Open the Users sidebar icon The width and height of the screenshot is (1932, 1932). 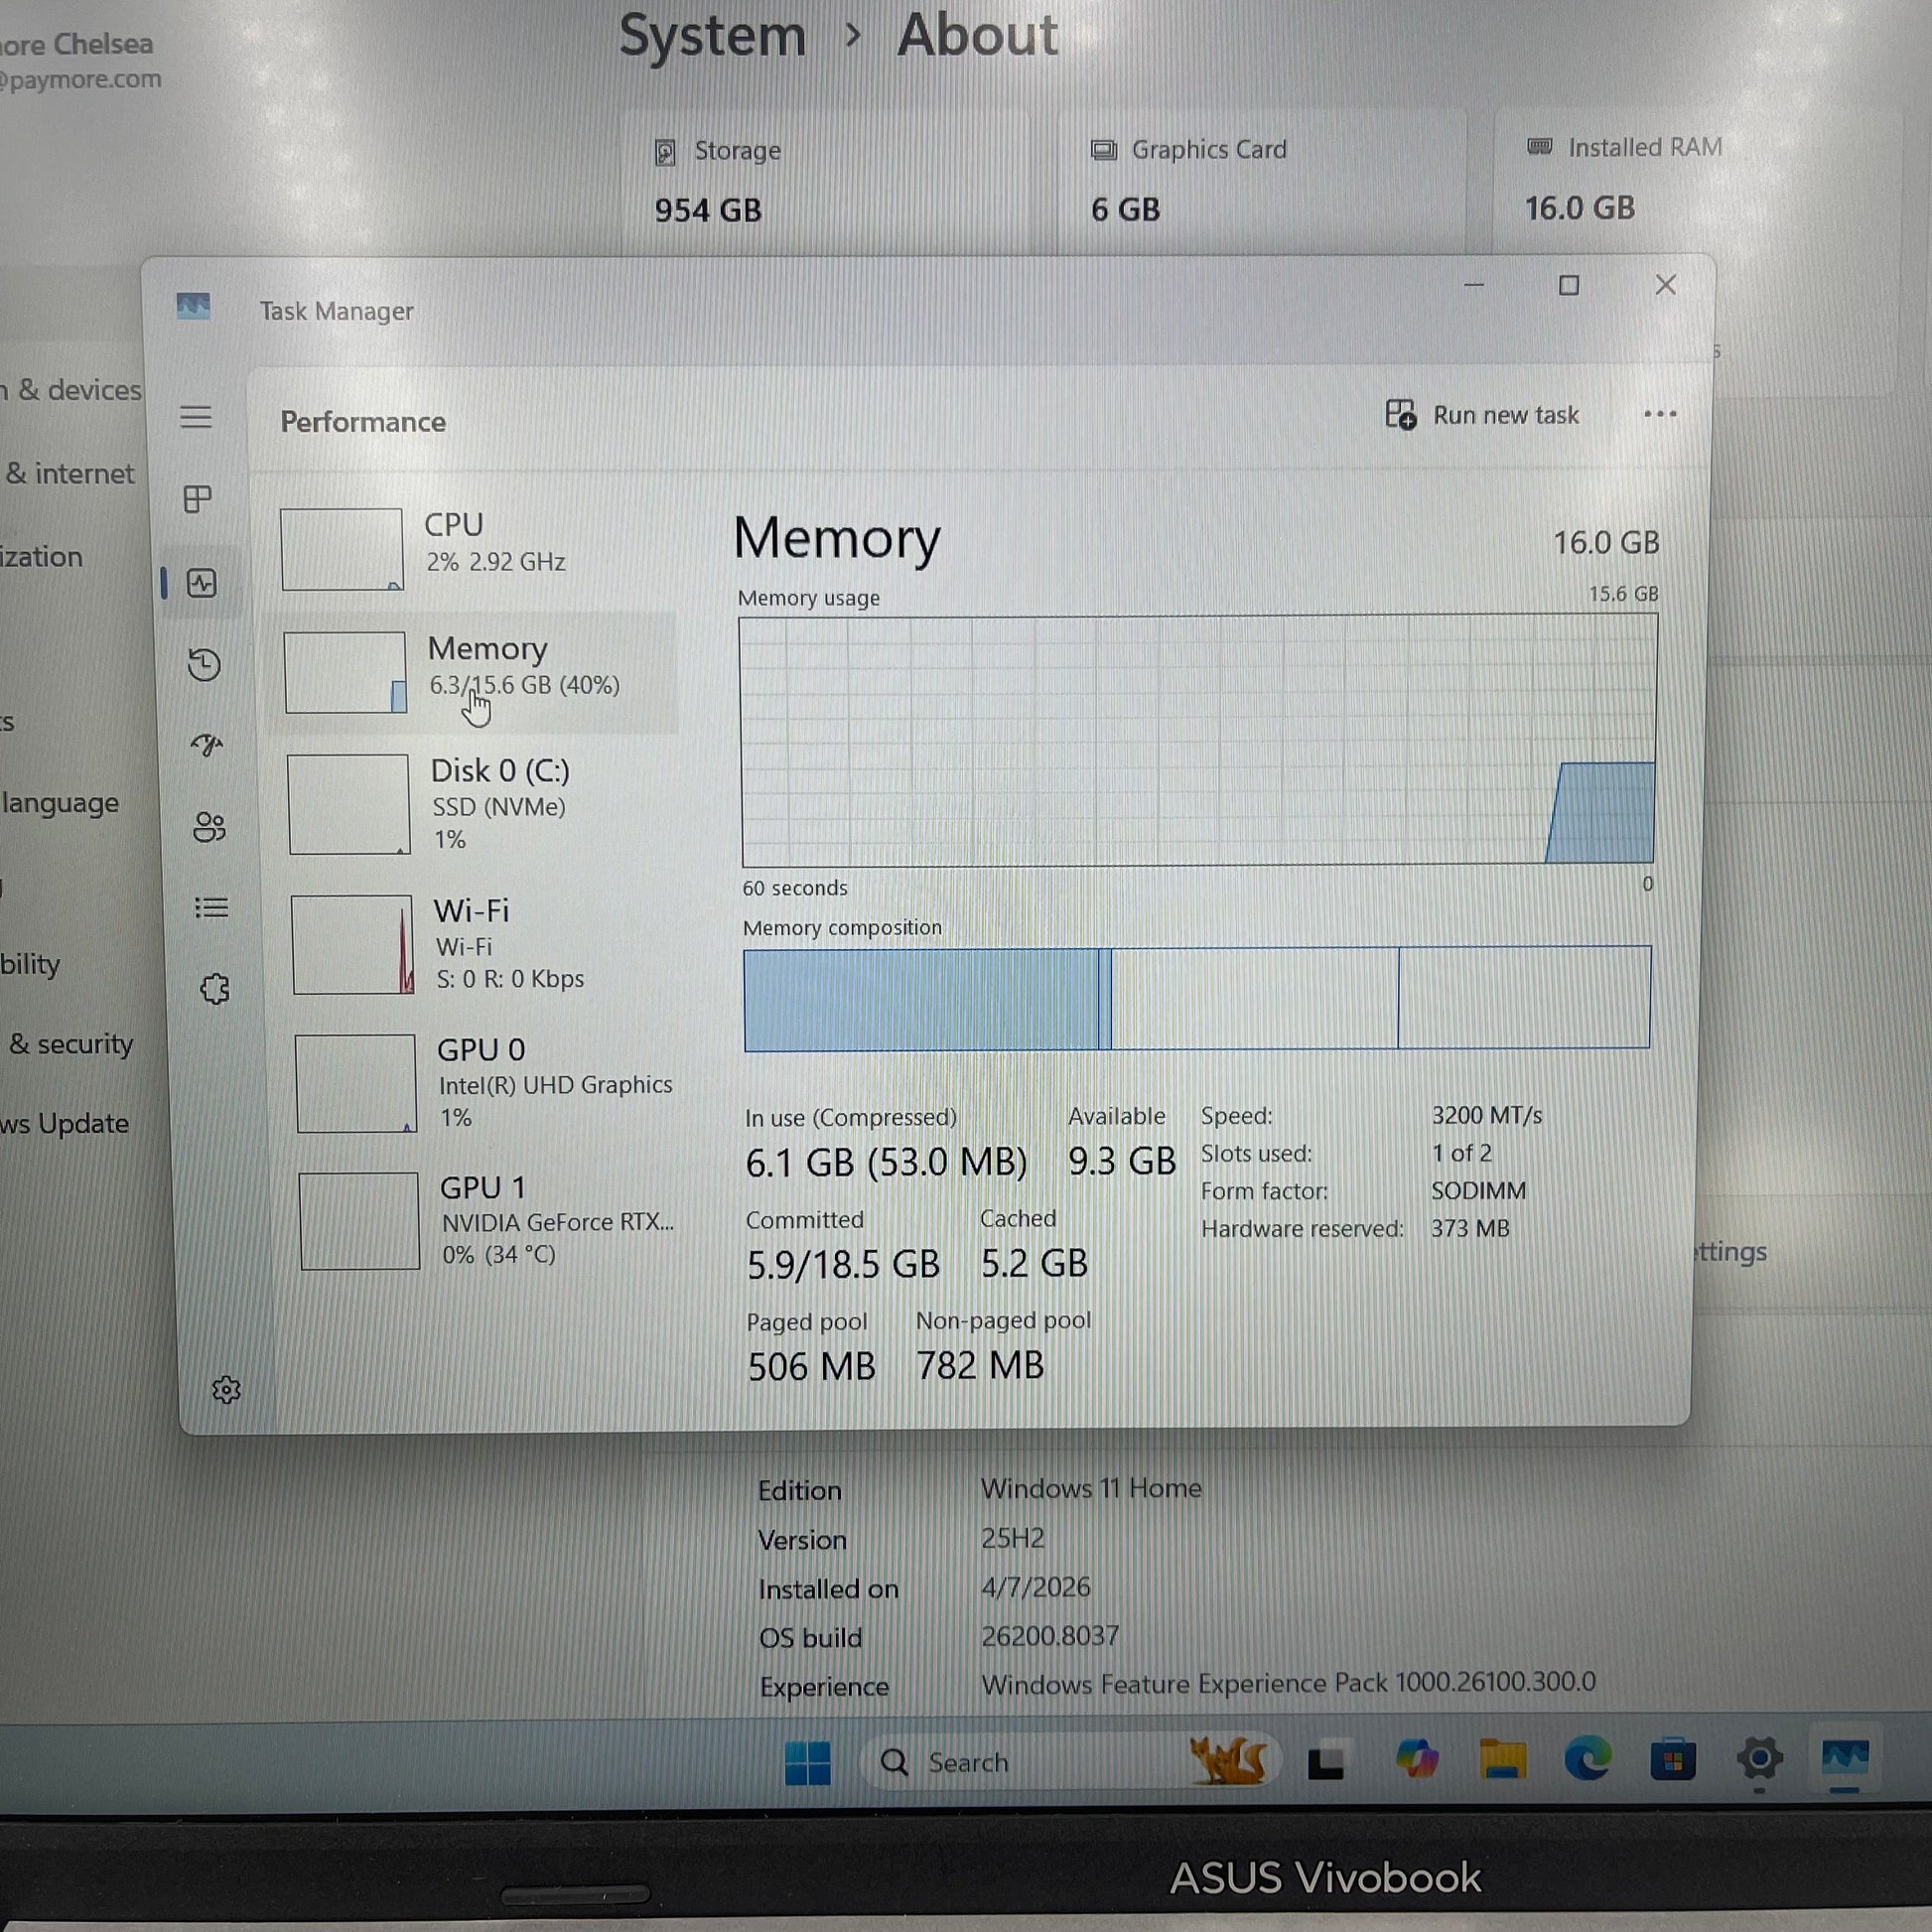click(209, 827)
